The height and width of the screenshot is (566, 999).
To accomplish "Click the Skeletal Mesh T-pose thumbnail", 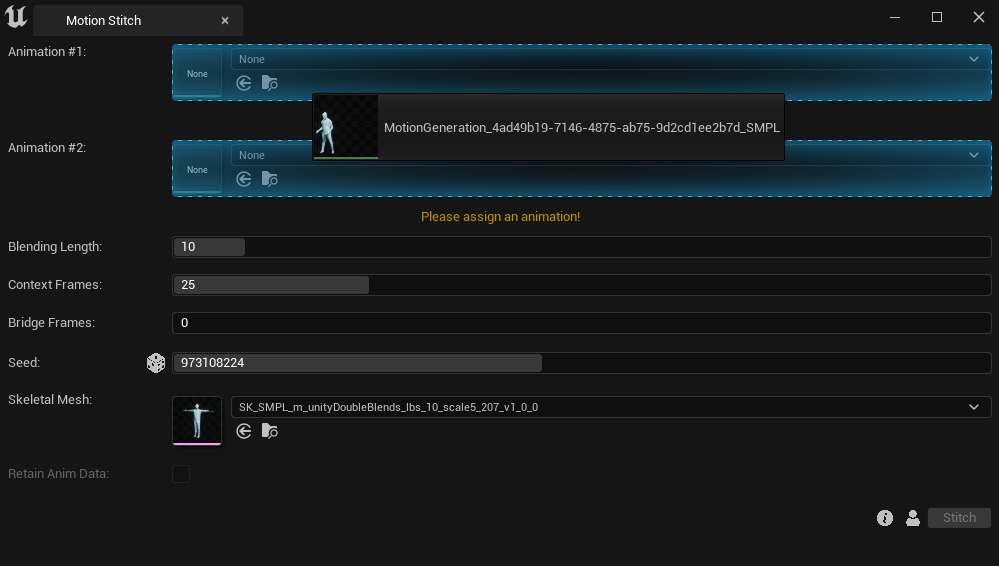I will pyautogui.click(x=197, y=421).
